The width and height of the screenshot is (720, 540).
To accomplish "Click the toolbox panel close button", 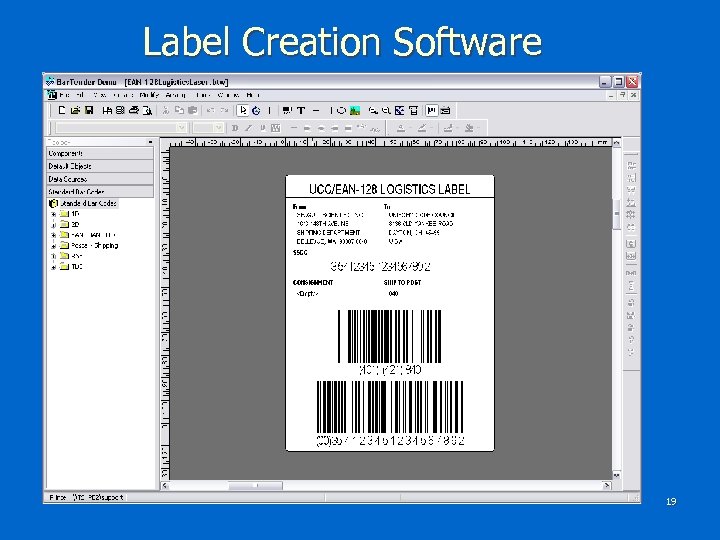I will pos(150,142).
